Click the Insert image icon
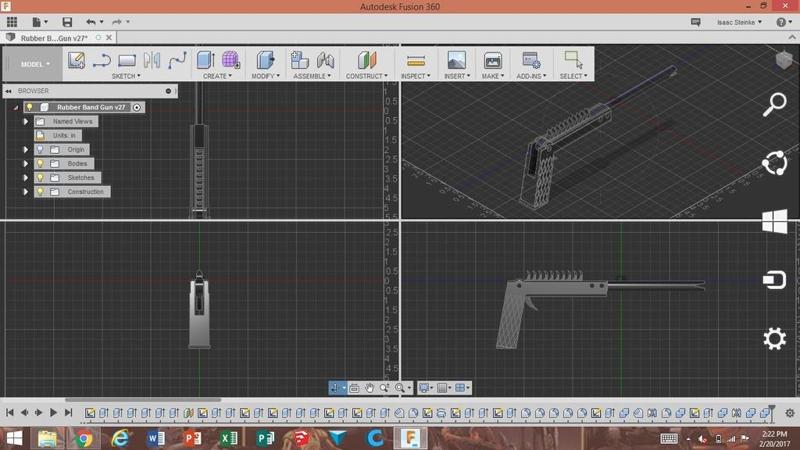This screenshot has height=450, width=800. click(456, 60)
